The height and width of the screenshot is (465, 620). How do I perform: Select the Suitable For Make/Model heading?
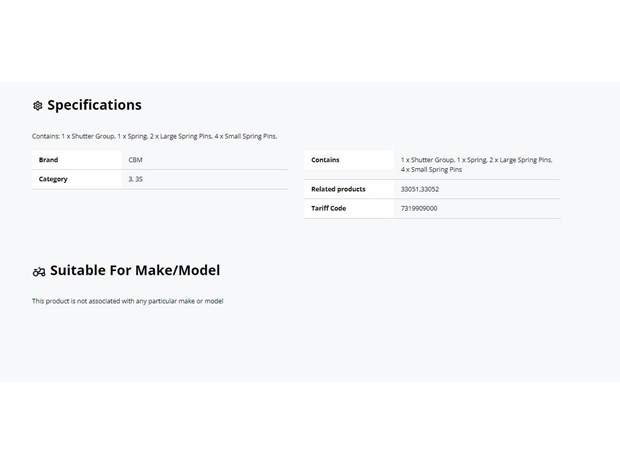pos(135,270)
